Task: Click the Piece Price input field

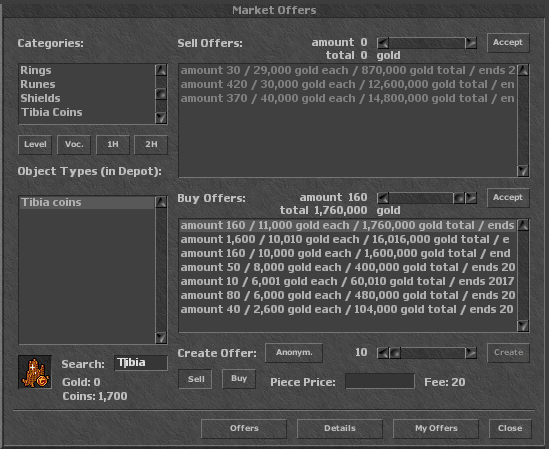Action: pos(380,381)
